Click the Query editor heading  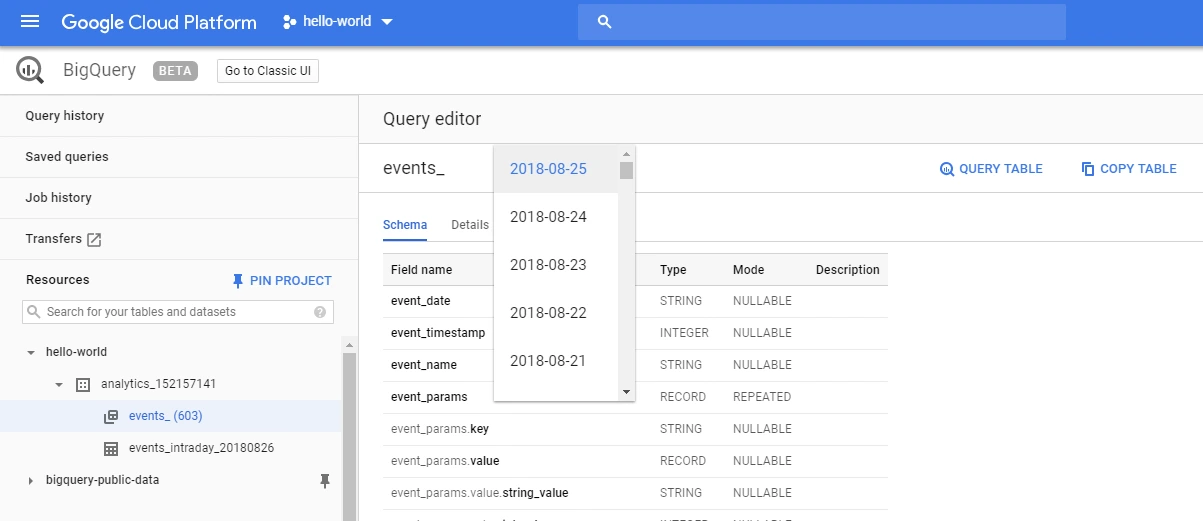pyautogui.click(x=432, y=119)
